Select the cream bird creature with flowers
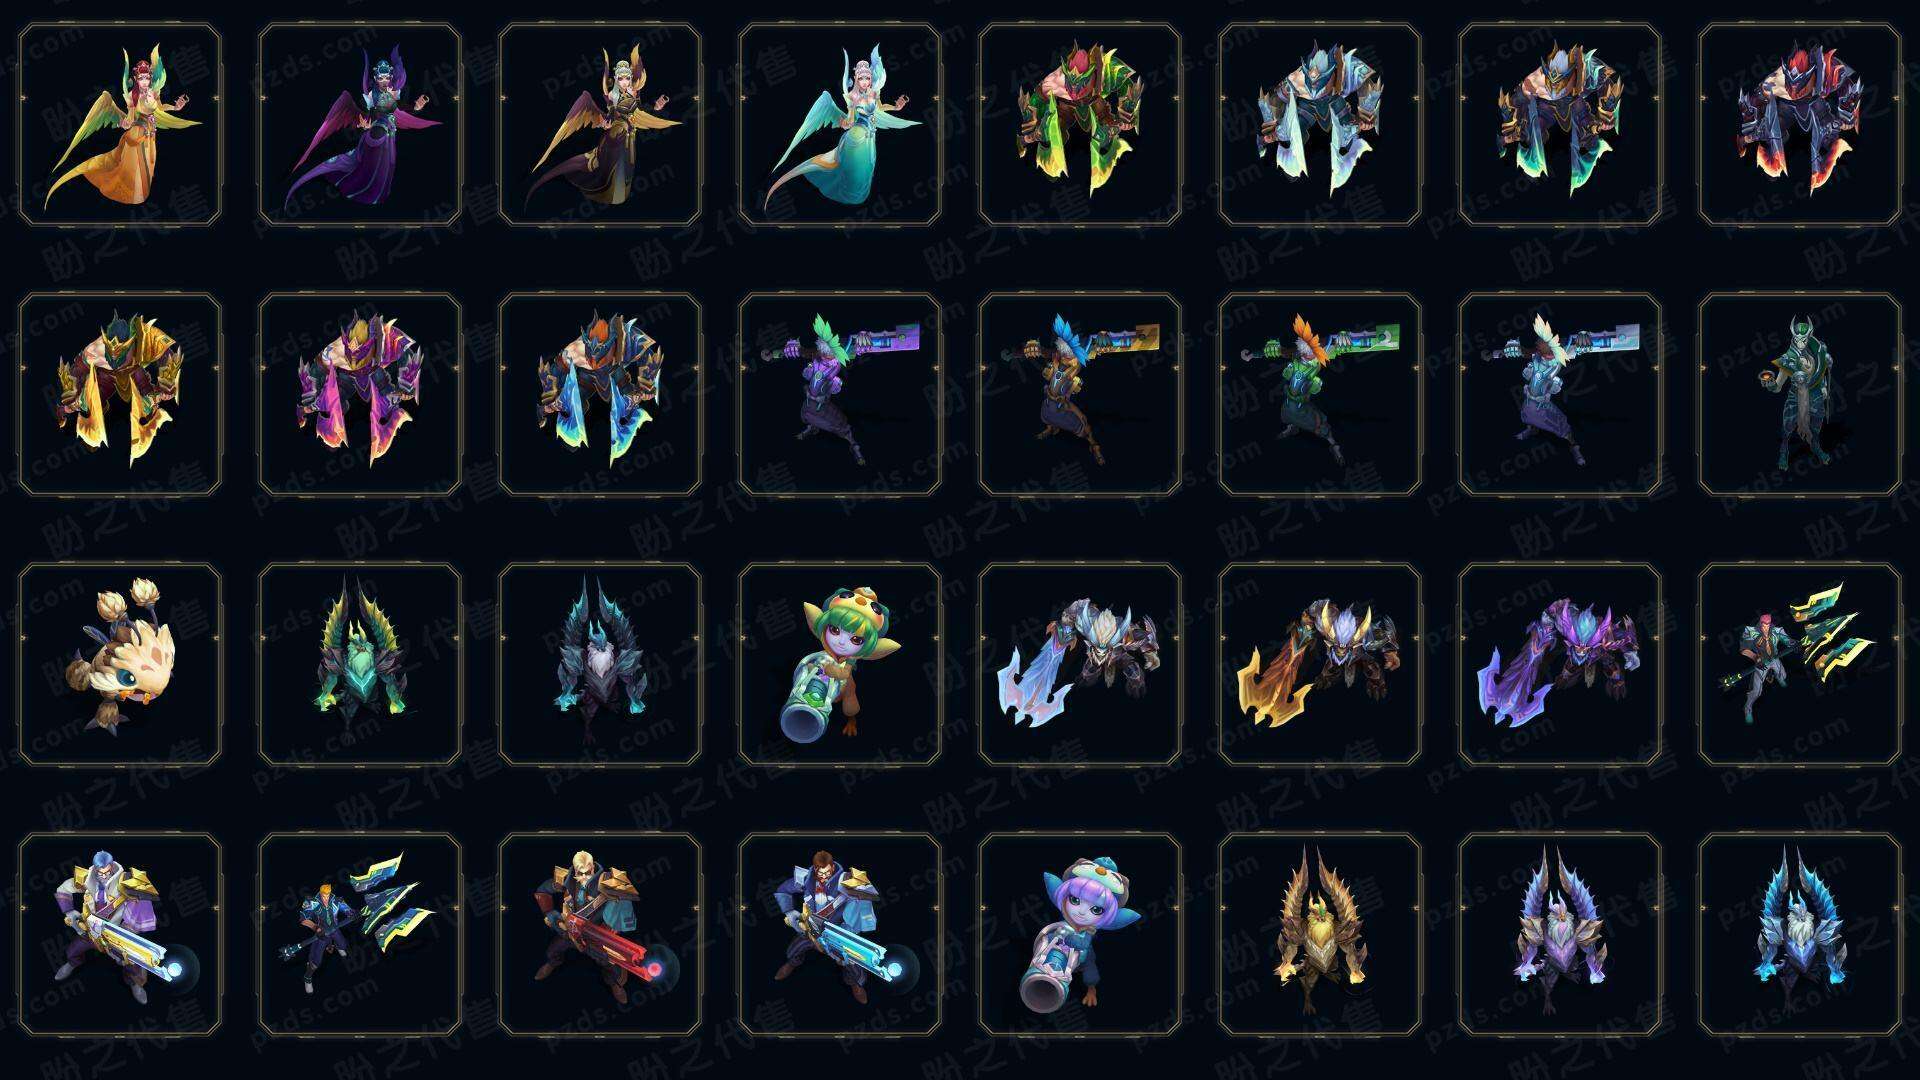Image resolution: width=1920 pixels, height=1080 pixels. tap(120, 664)
